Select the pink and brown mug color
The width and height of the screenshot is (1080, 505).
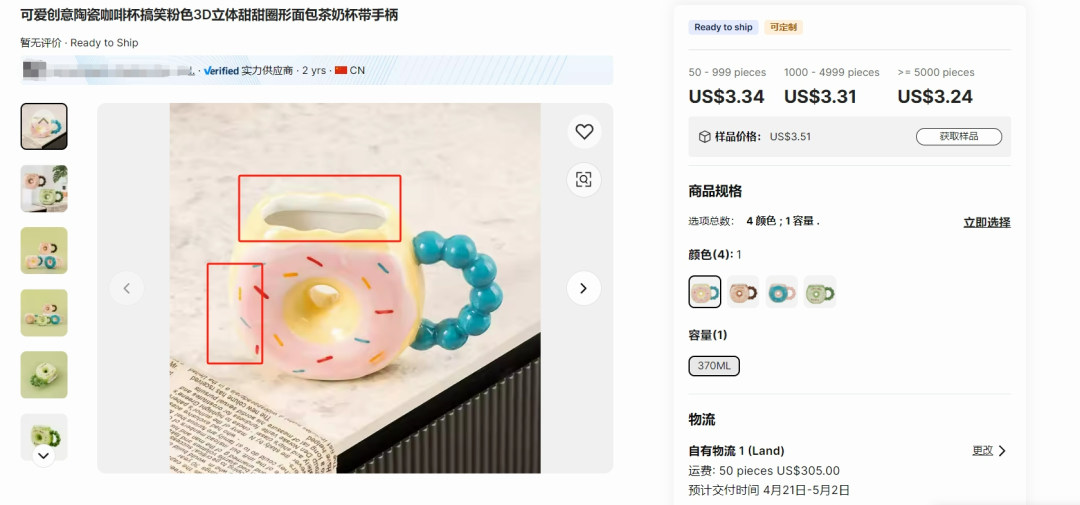coord(743,291)
